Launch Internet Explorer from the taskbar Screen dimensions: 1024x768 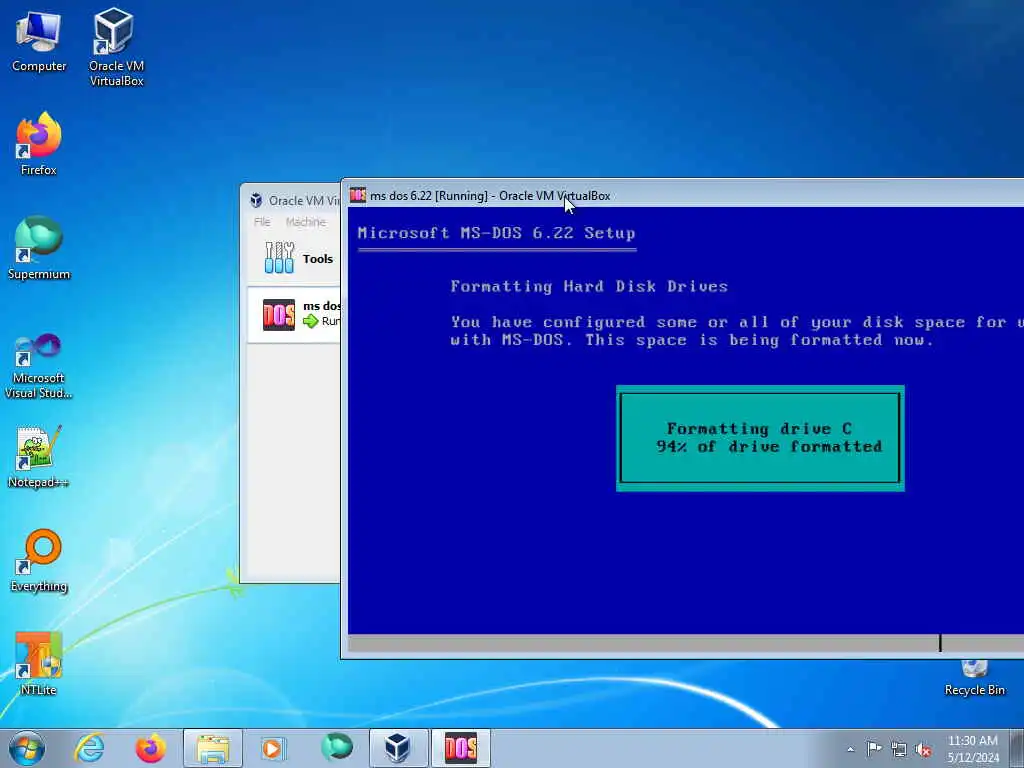(89, 748)
